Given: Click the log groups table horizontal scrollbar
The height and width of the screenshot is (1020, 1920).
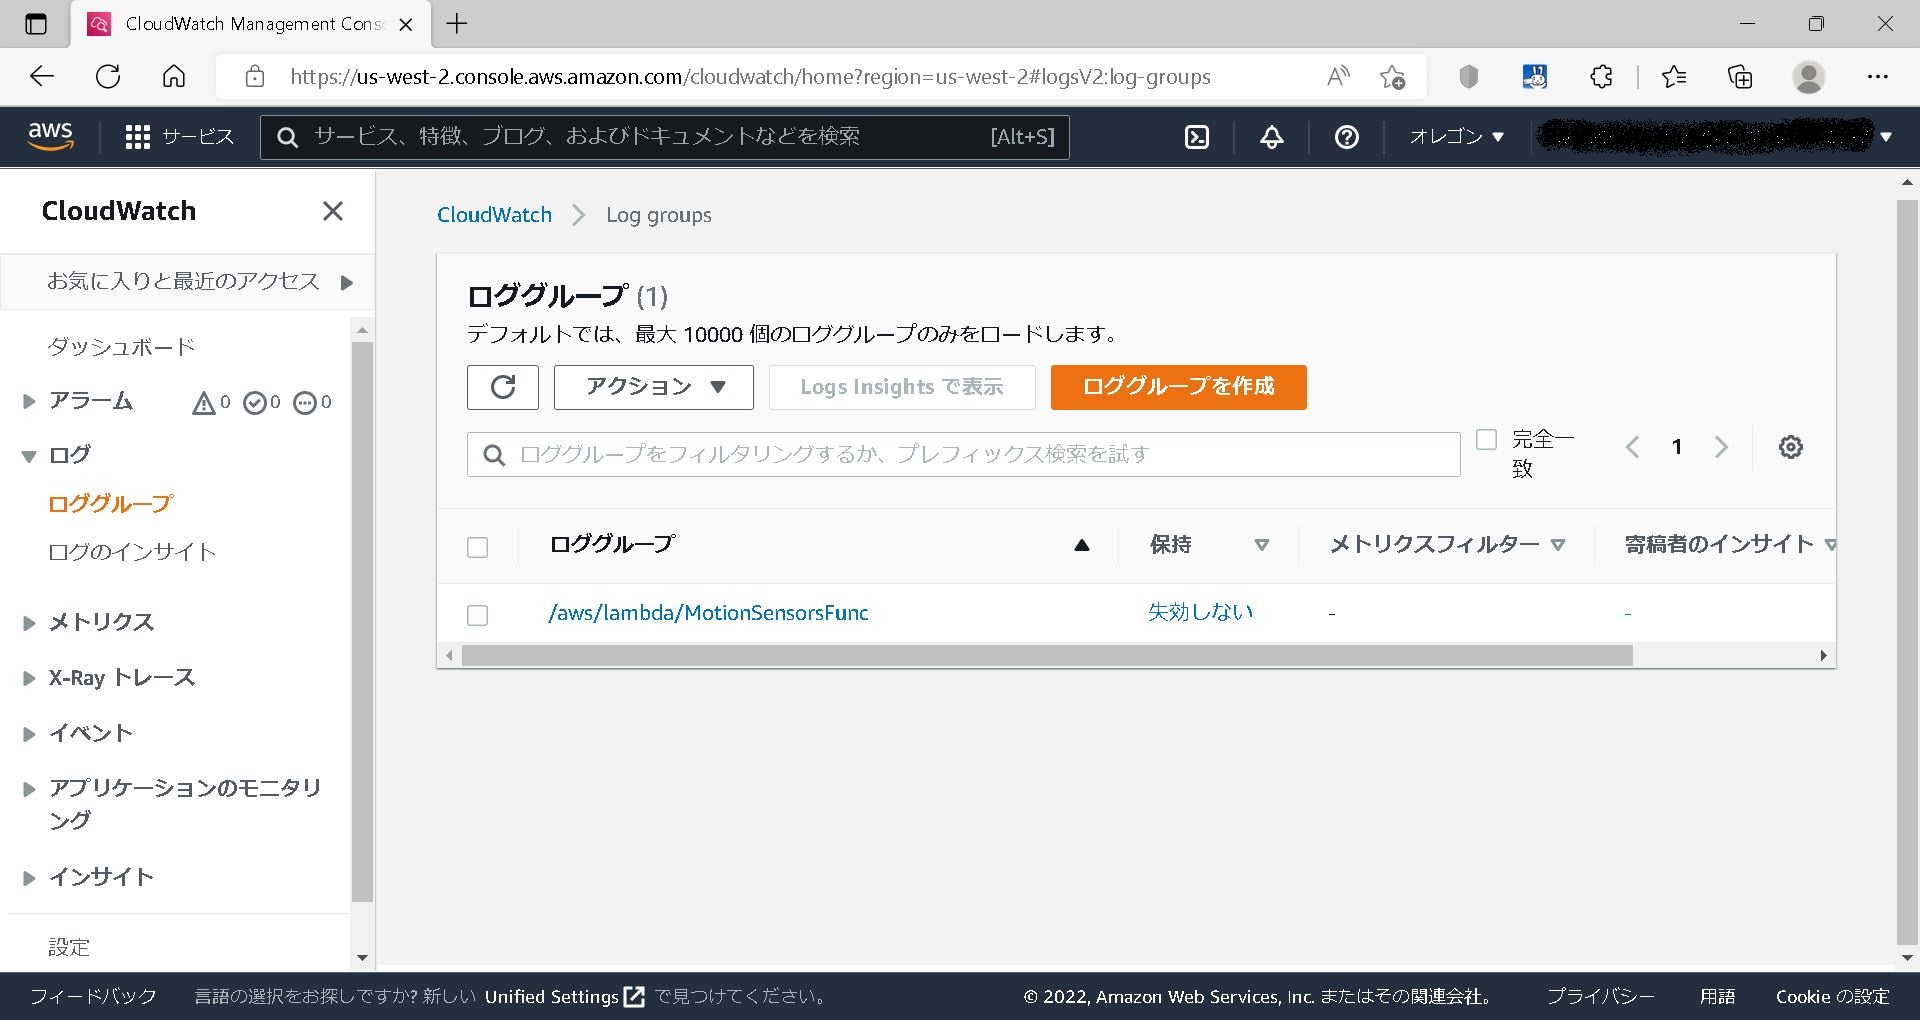Looking at the screenshot, I should click(1047, 656).
